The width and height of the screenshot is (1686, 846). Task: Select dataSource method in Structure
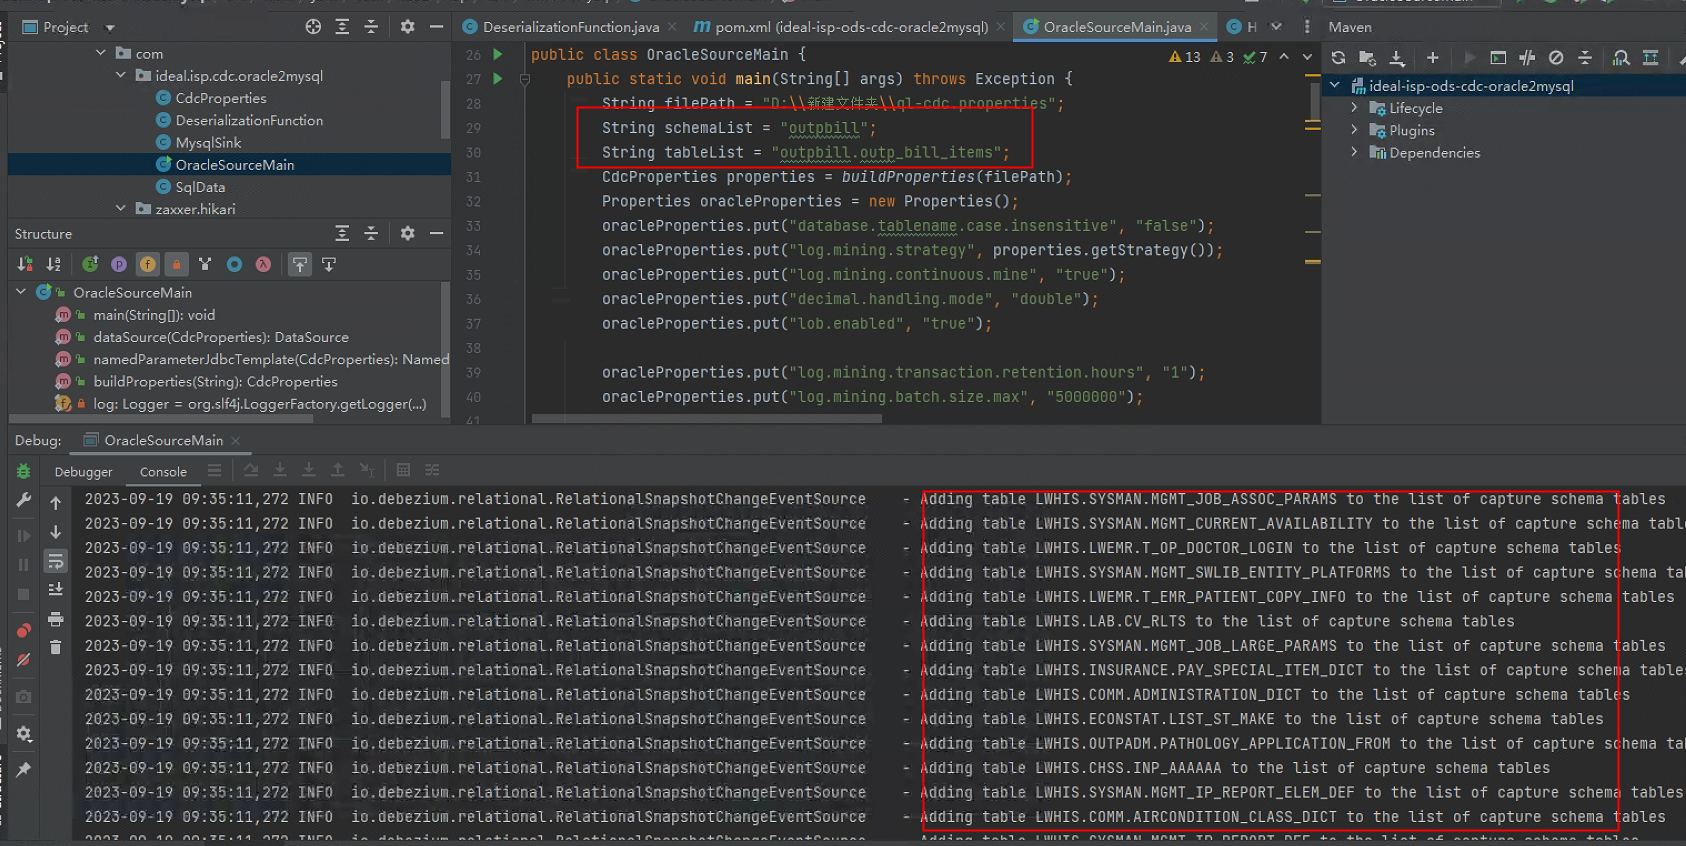coord(221,337)
